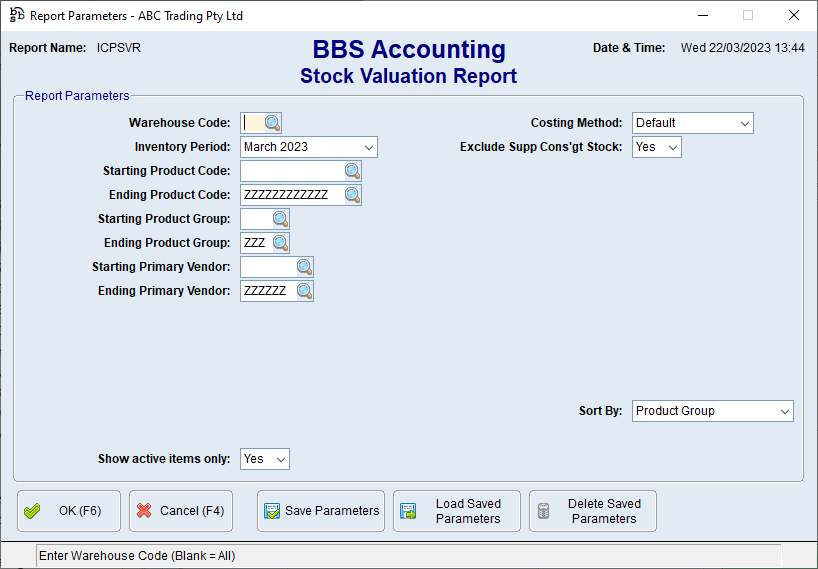The height and width of the screenshot is (569, 818).
Task: Click Load Saved Parameters button
Action: click(x=457, y=511)
